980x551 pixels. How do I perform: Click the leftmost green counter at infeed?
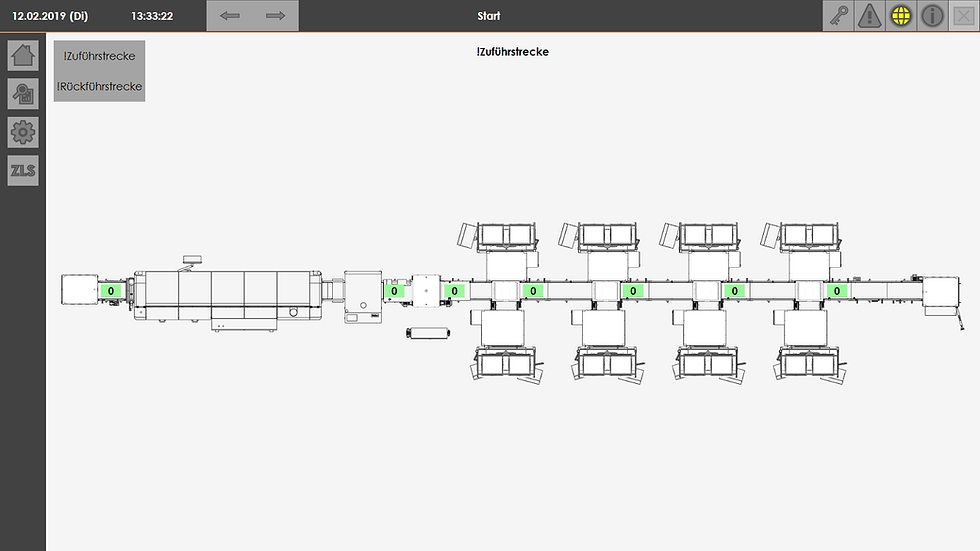(111, 291)
